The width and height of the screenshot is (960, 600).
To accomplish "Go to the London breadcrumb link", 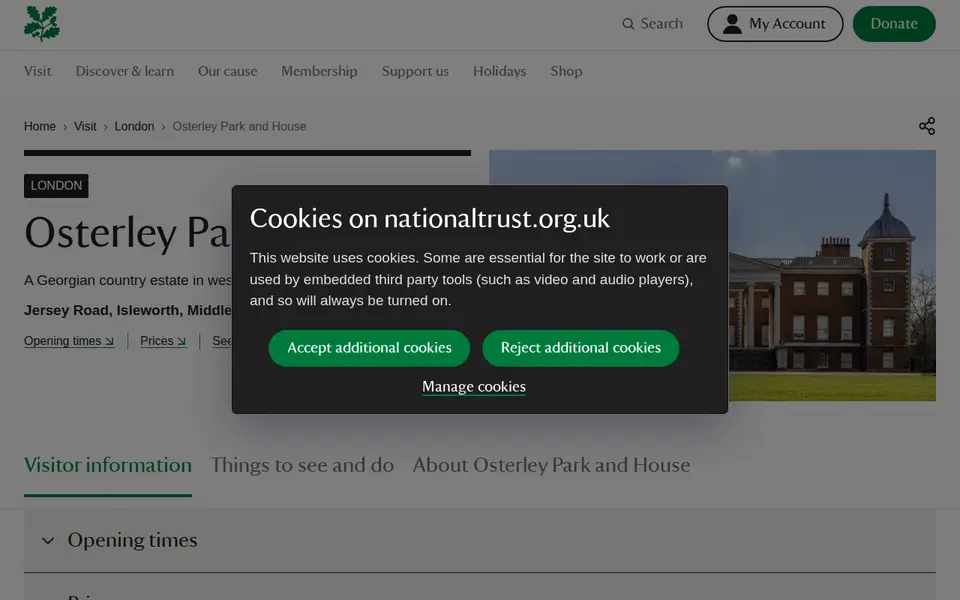I will (x=134, y=126).
